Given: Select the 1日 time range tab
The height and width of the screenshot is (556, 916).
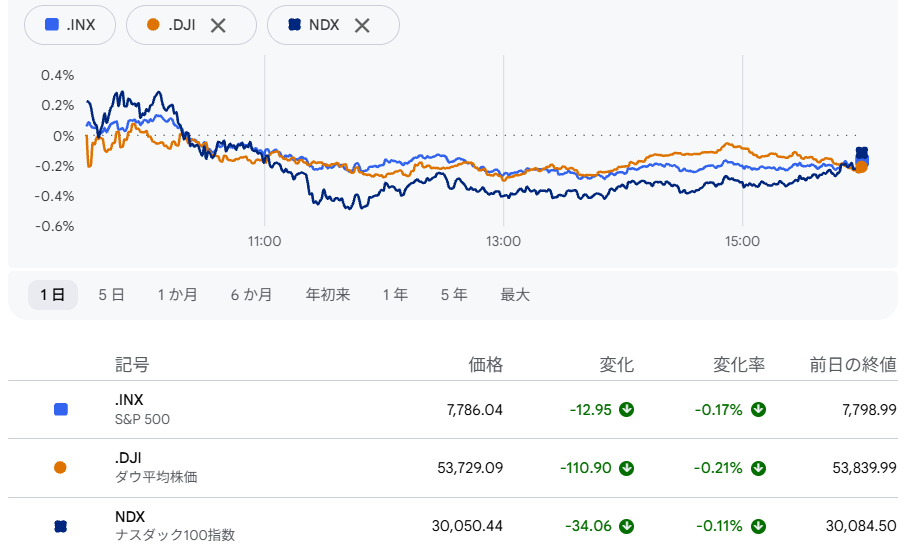Looking at the screenshot, I should [53, 295].
